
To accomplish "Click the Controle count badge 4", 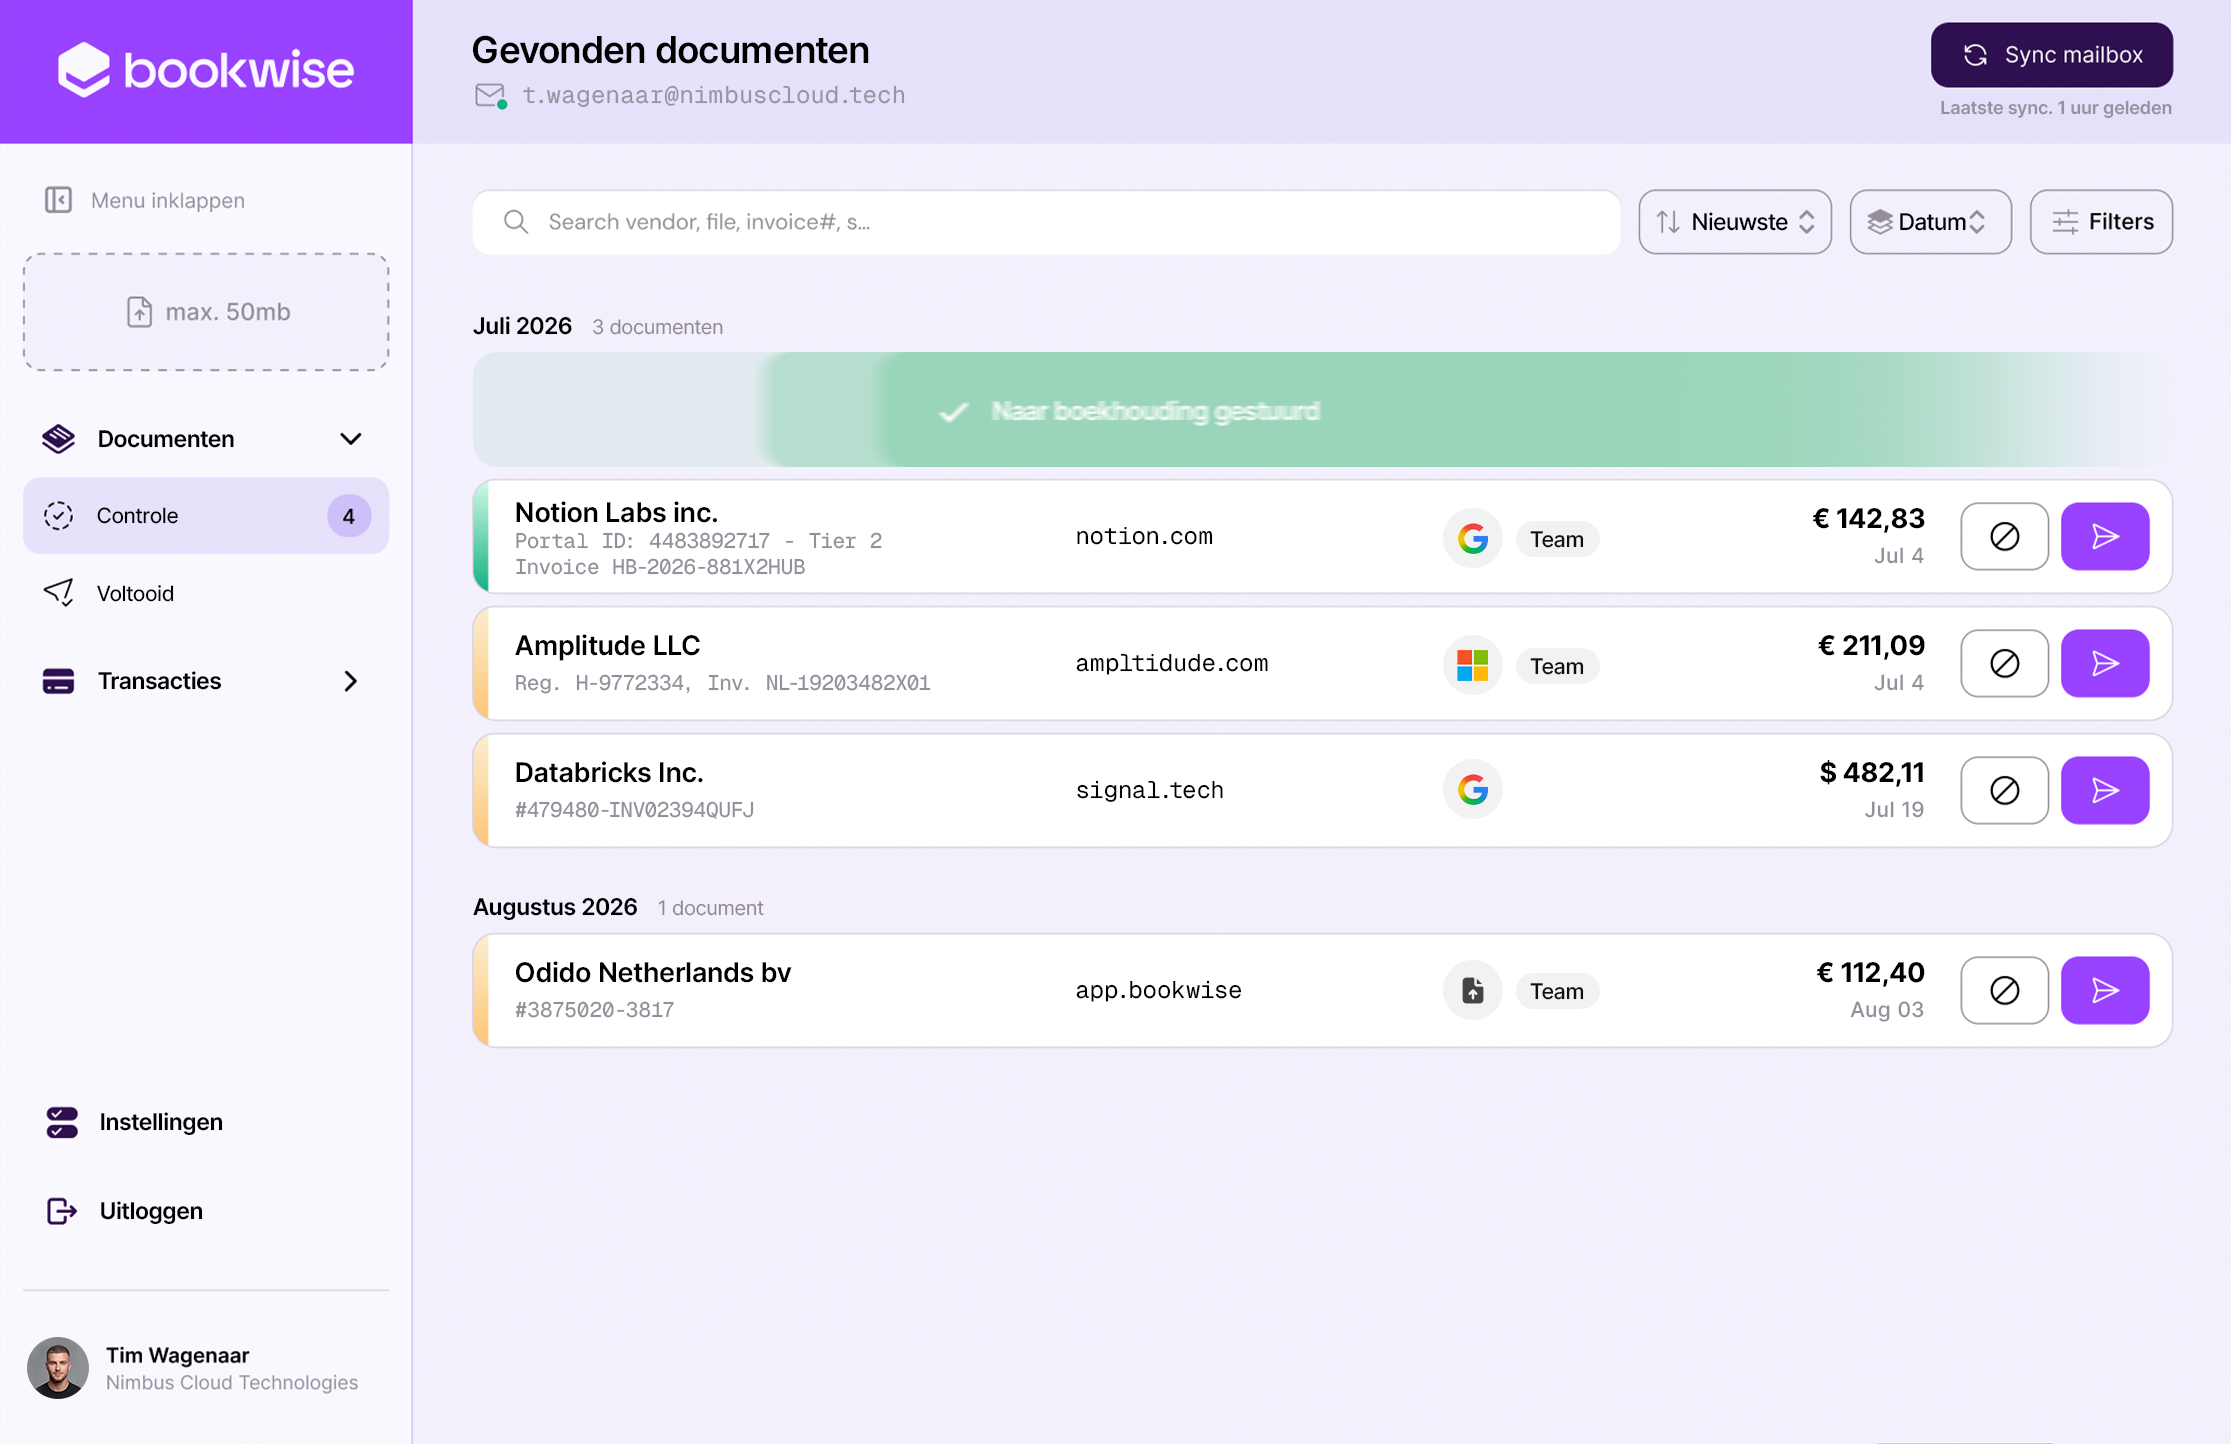I will point(348,516).
